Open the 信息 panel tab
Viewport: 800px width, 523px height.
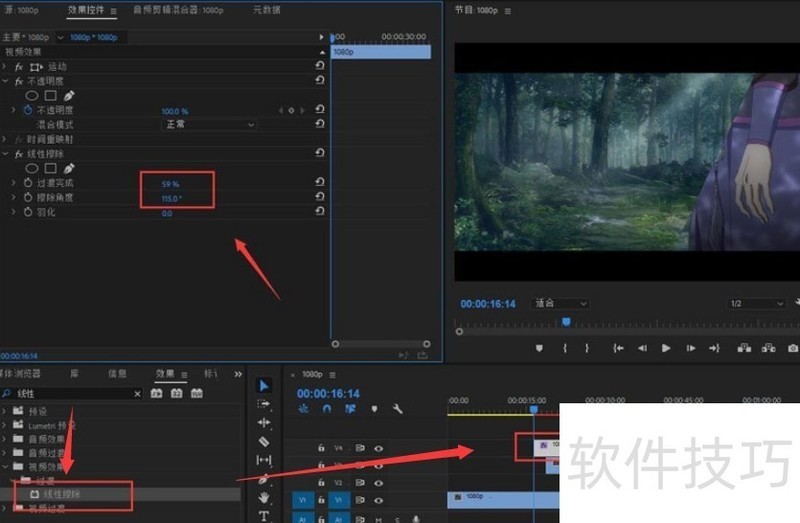(117, 373)
